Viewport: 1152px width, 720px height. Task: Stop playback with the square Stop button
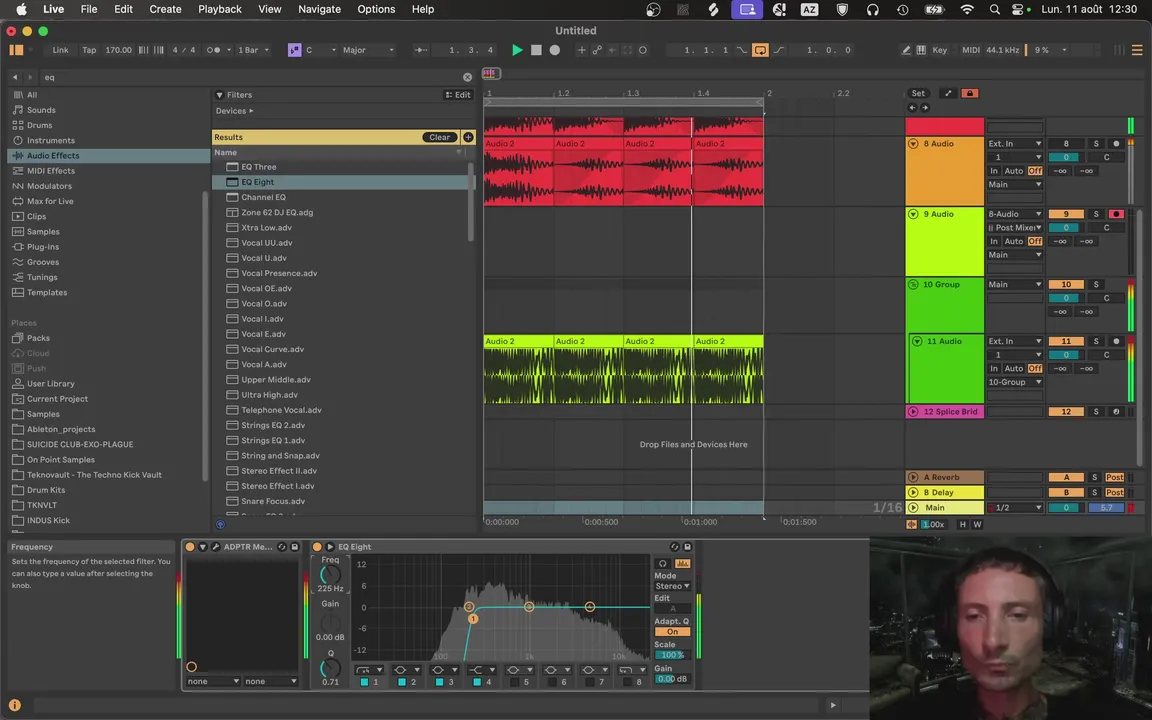tap(536, 50)
